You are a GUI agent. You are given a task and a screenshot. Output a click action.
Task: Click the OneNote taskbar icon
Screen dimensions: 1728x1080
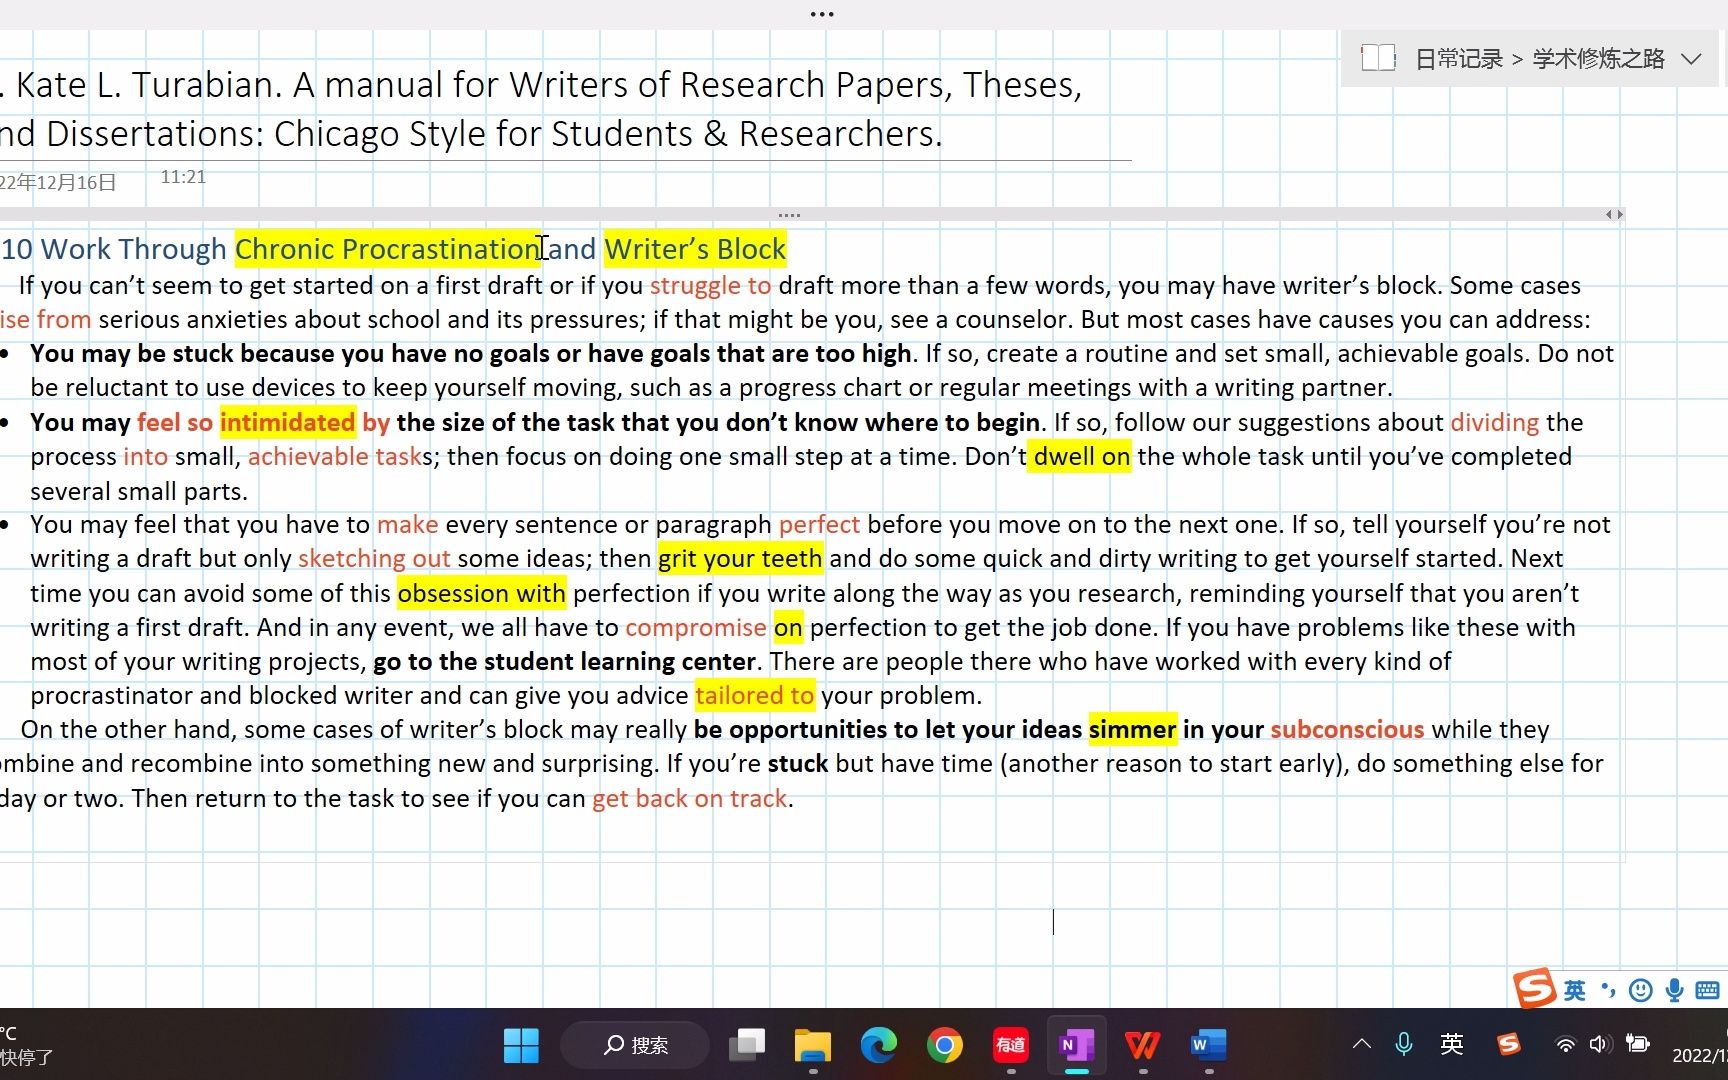click(1077, 1045)
